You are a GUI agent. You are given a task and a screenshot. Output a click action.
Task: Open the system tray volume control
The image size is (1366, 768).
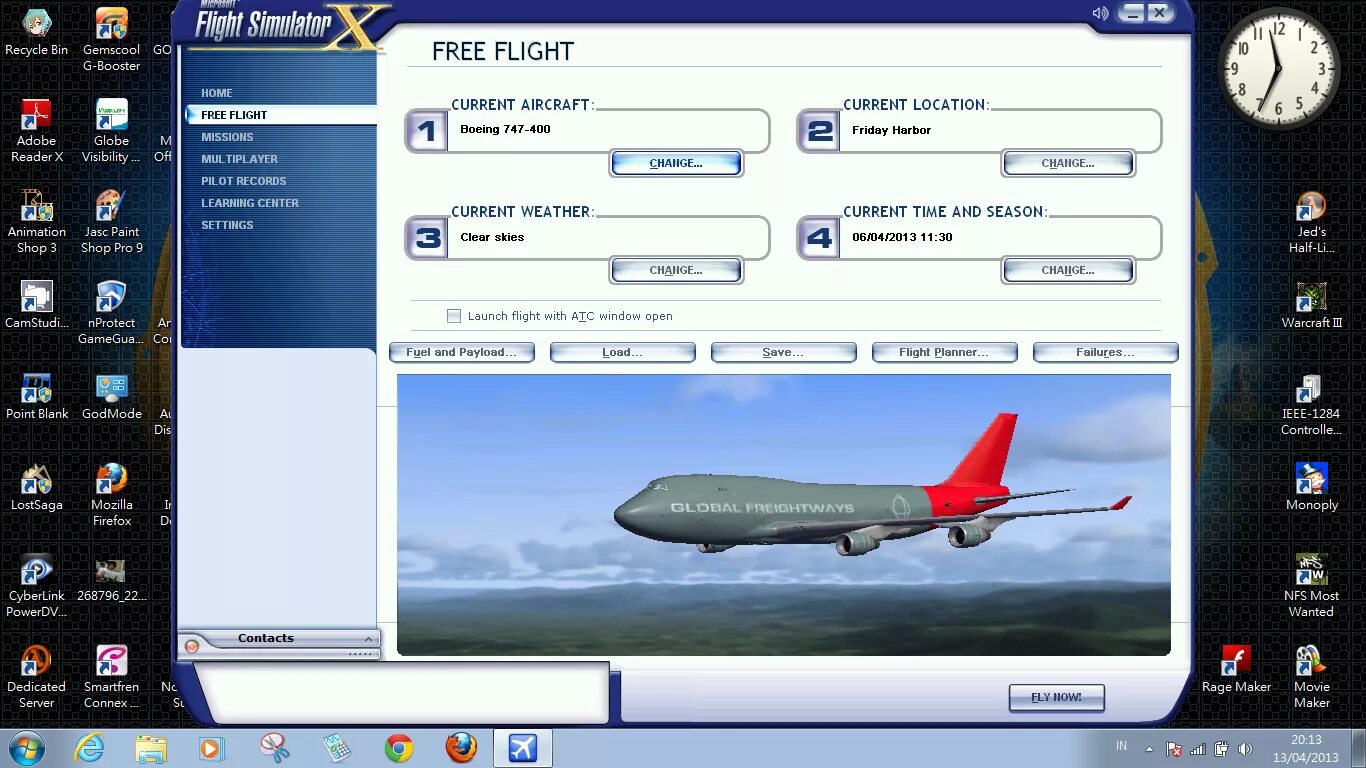click(1245, 748)
